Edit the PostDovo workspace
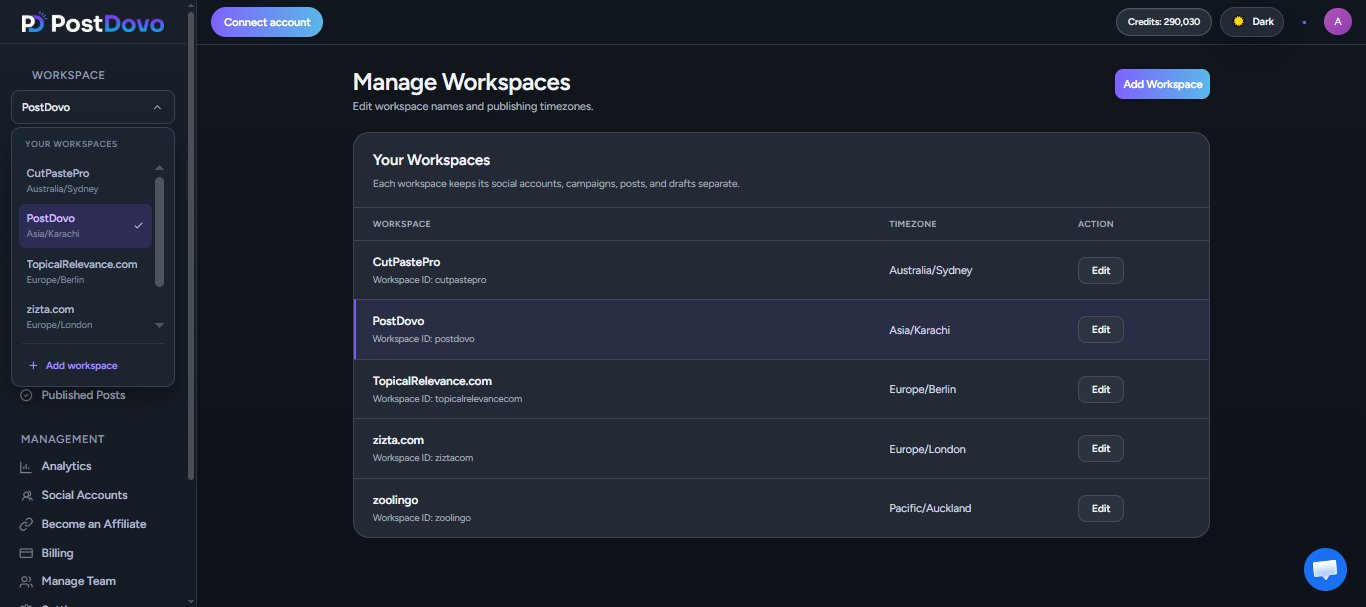The width and height of the screenshot is (1366, 607). point(1100,330)
